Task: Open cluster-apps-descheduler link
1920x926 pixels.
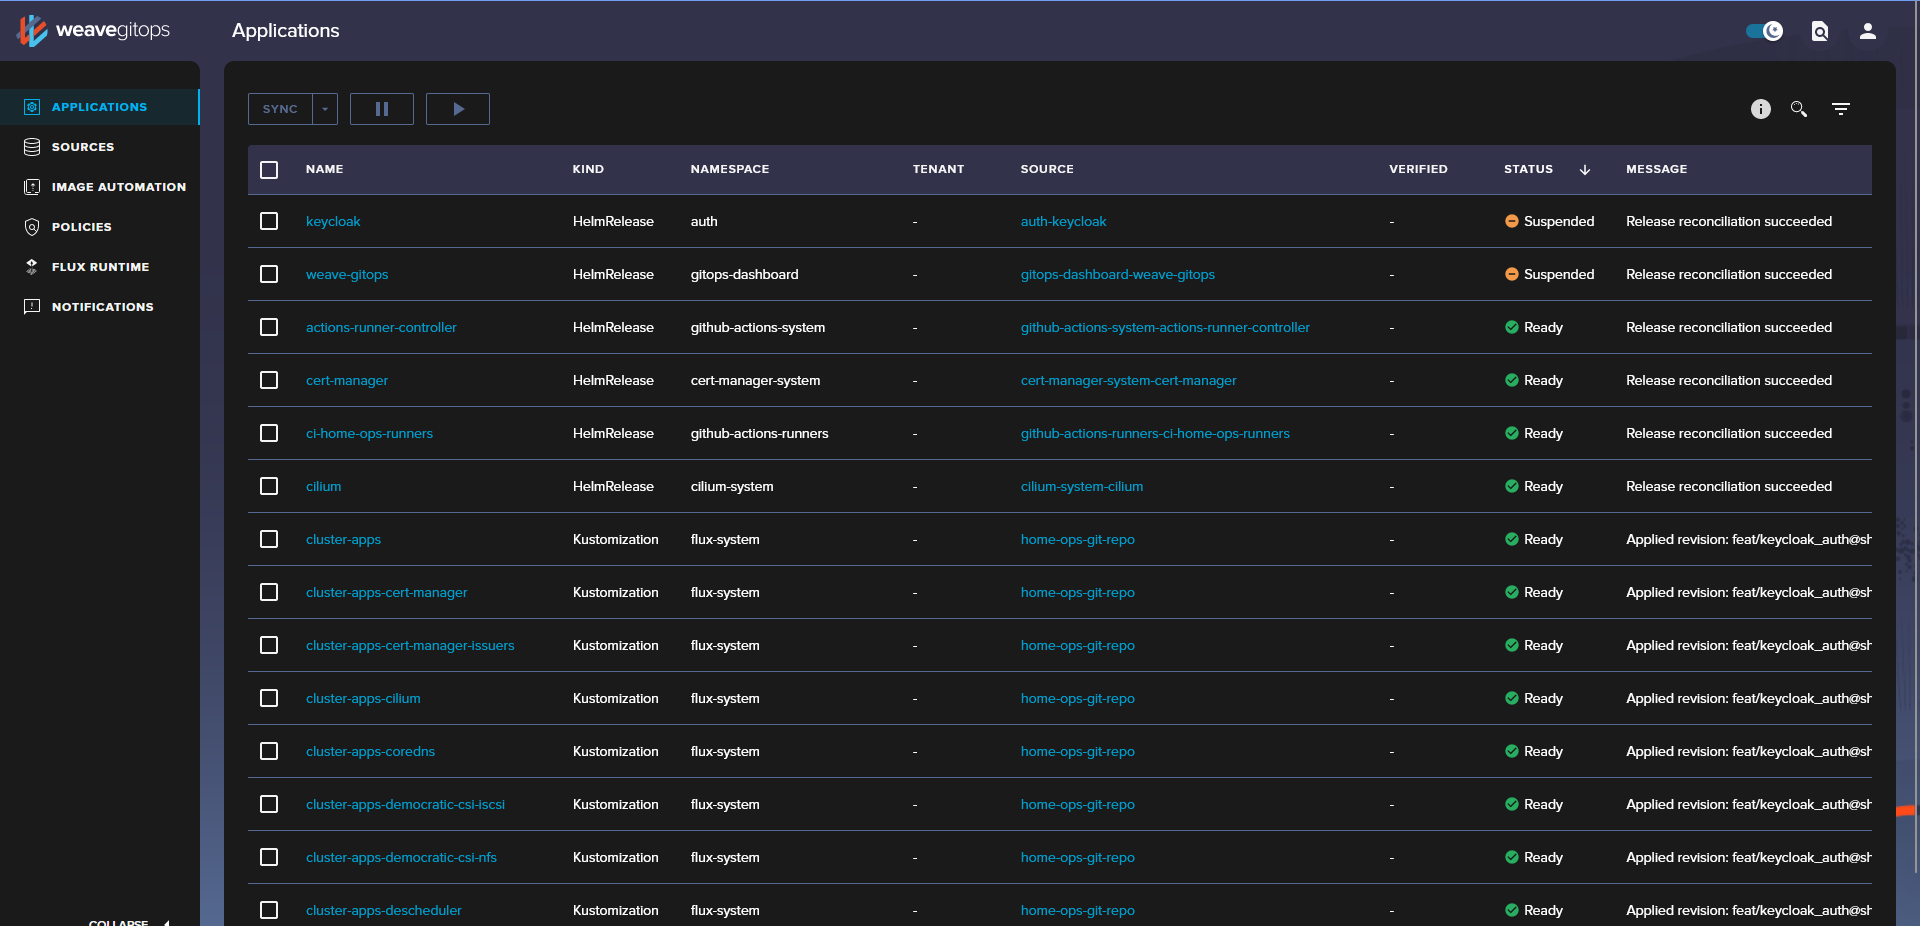Action: point(384,910)
